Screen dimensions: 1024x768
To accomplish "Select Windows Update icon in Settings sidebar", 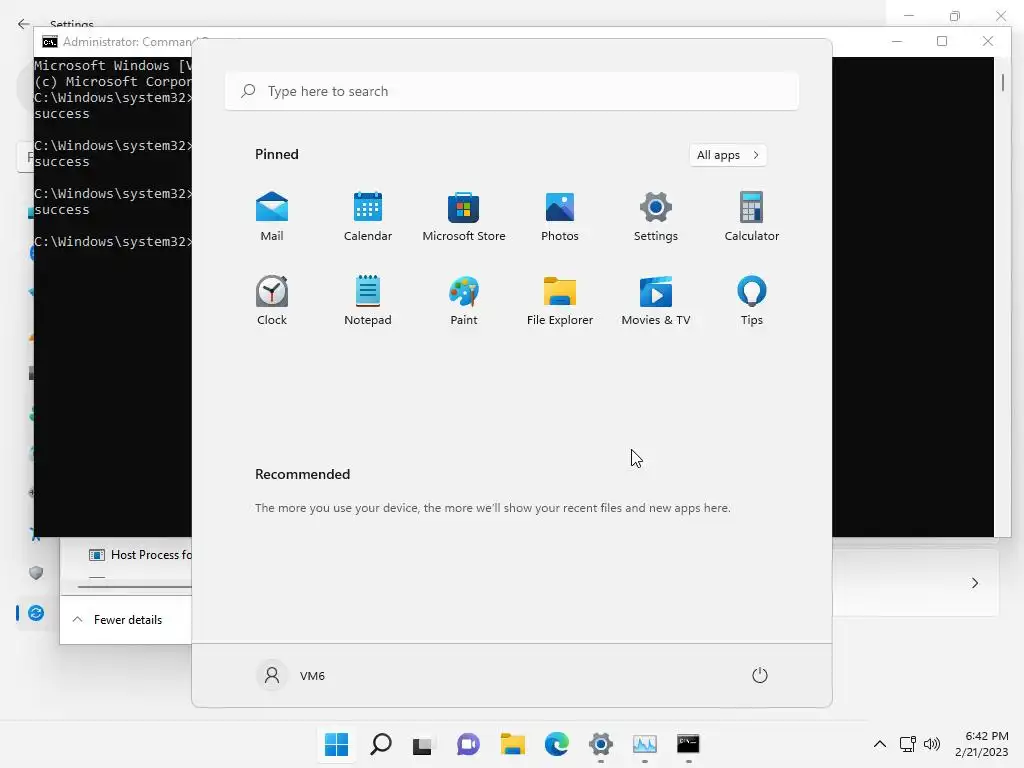I will tap(36, 613).
